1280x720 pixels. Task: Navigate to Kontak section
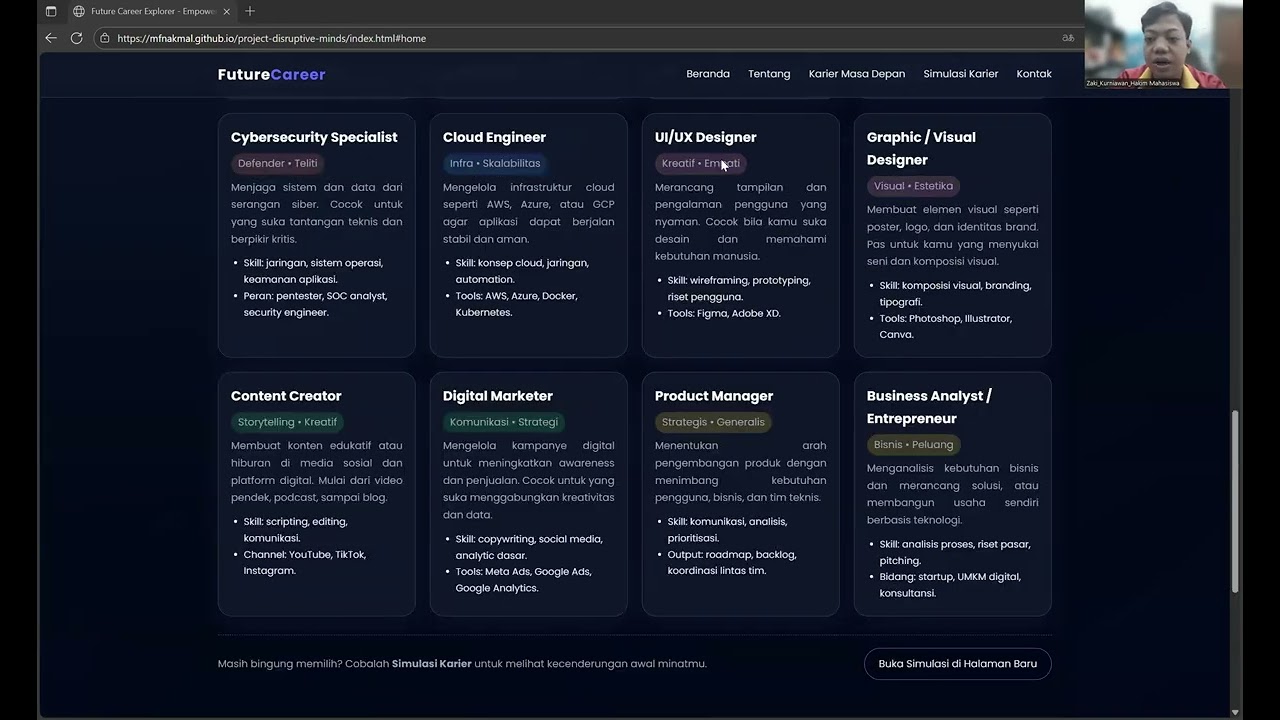tap(1034, 74)
